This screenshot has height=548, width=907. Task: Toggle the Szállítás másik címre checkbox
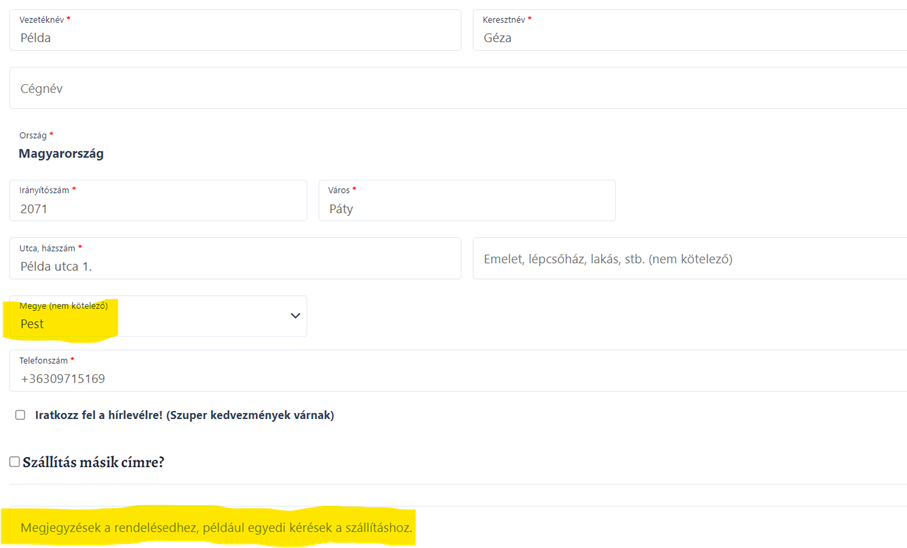pyautogui.click(x=14, y=462)
